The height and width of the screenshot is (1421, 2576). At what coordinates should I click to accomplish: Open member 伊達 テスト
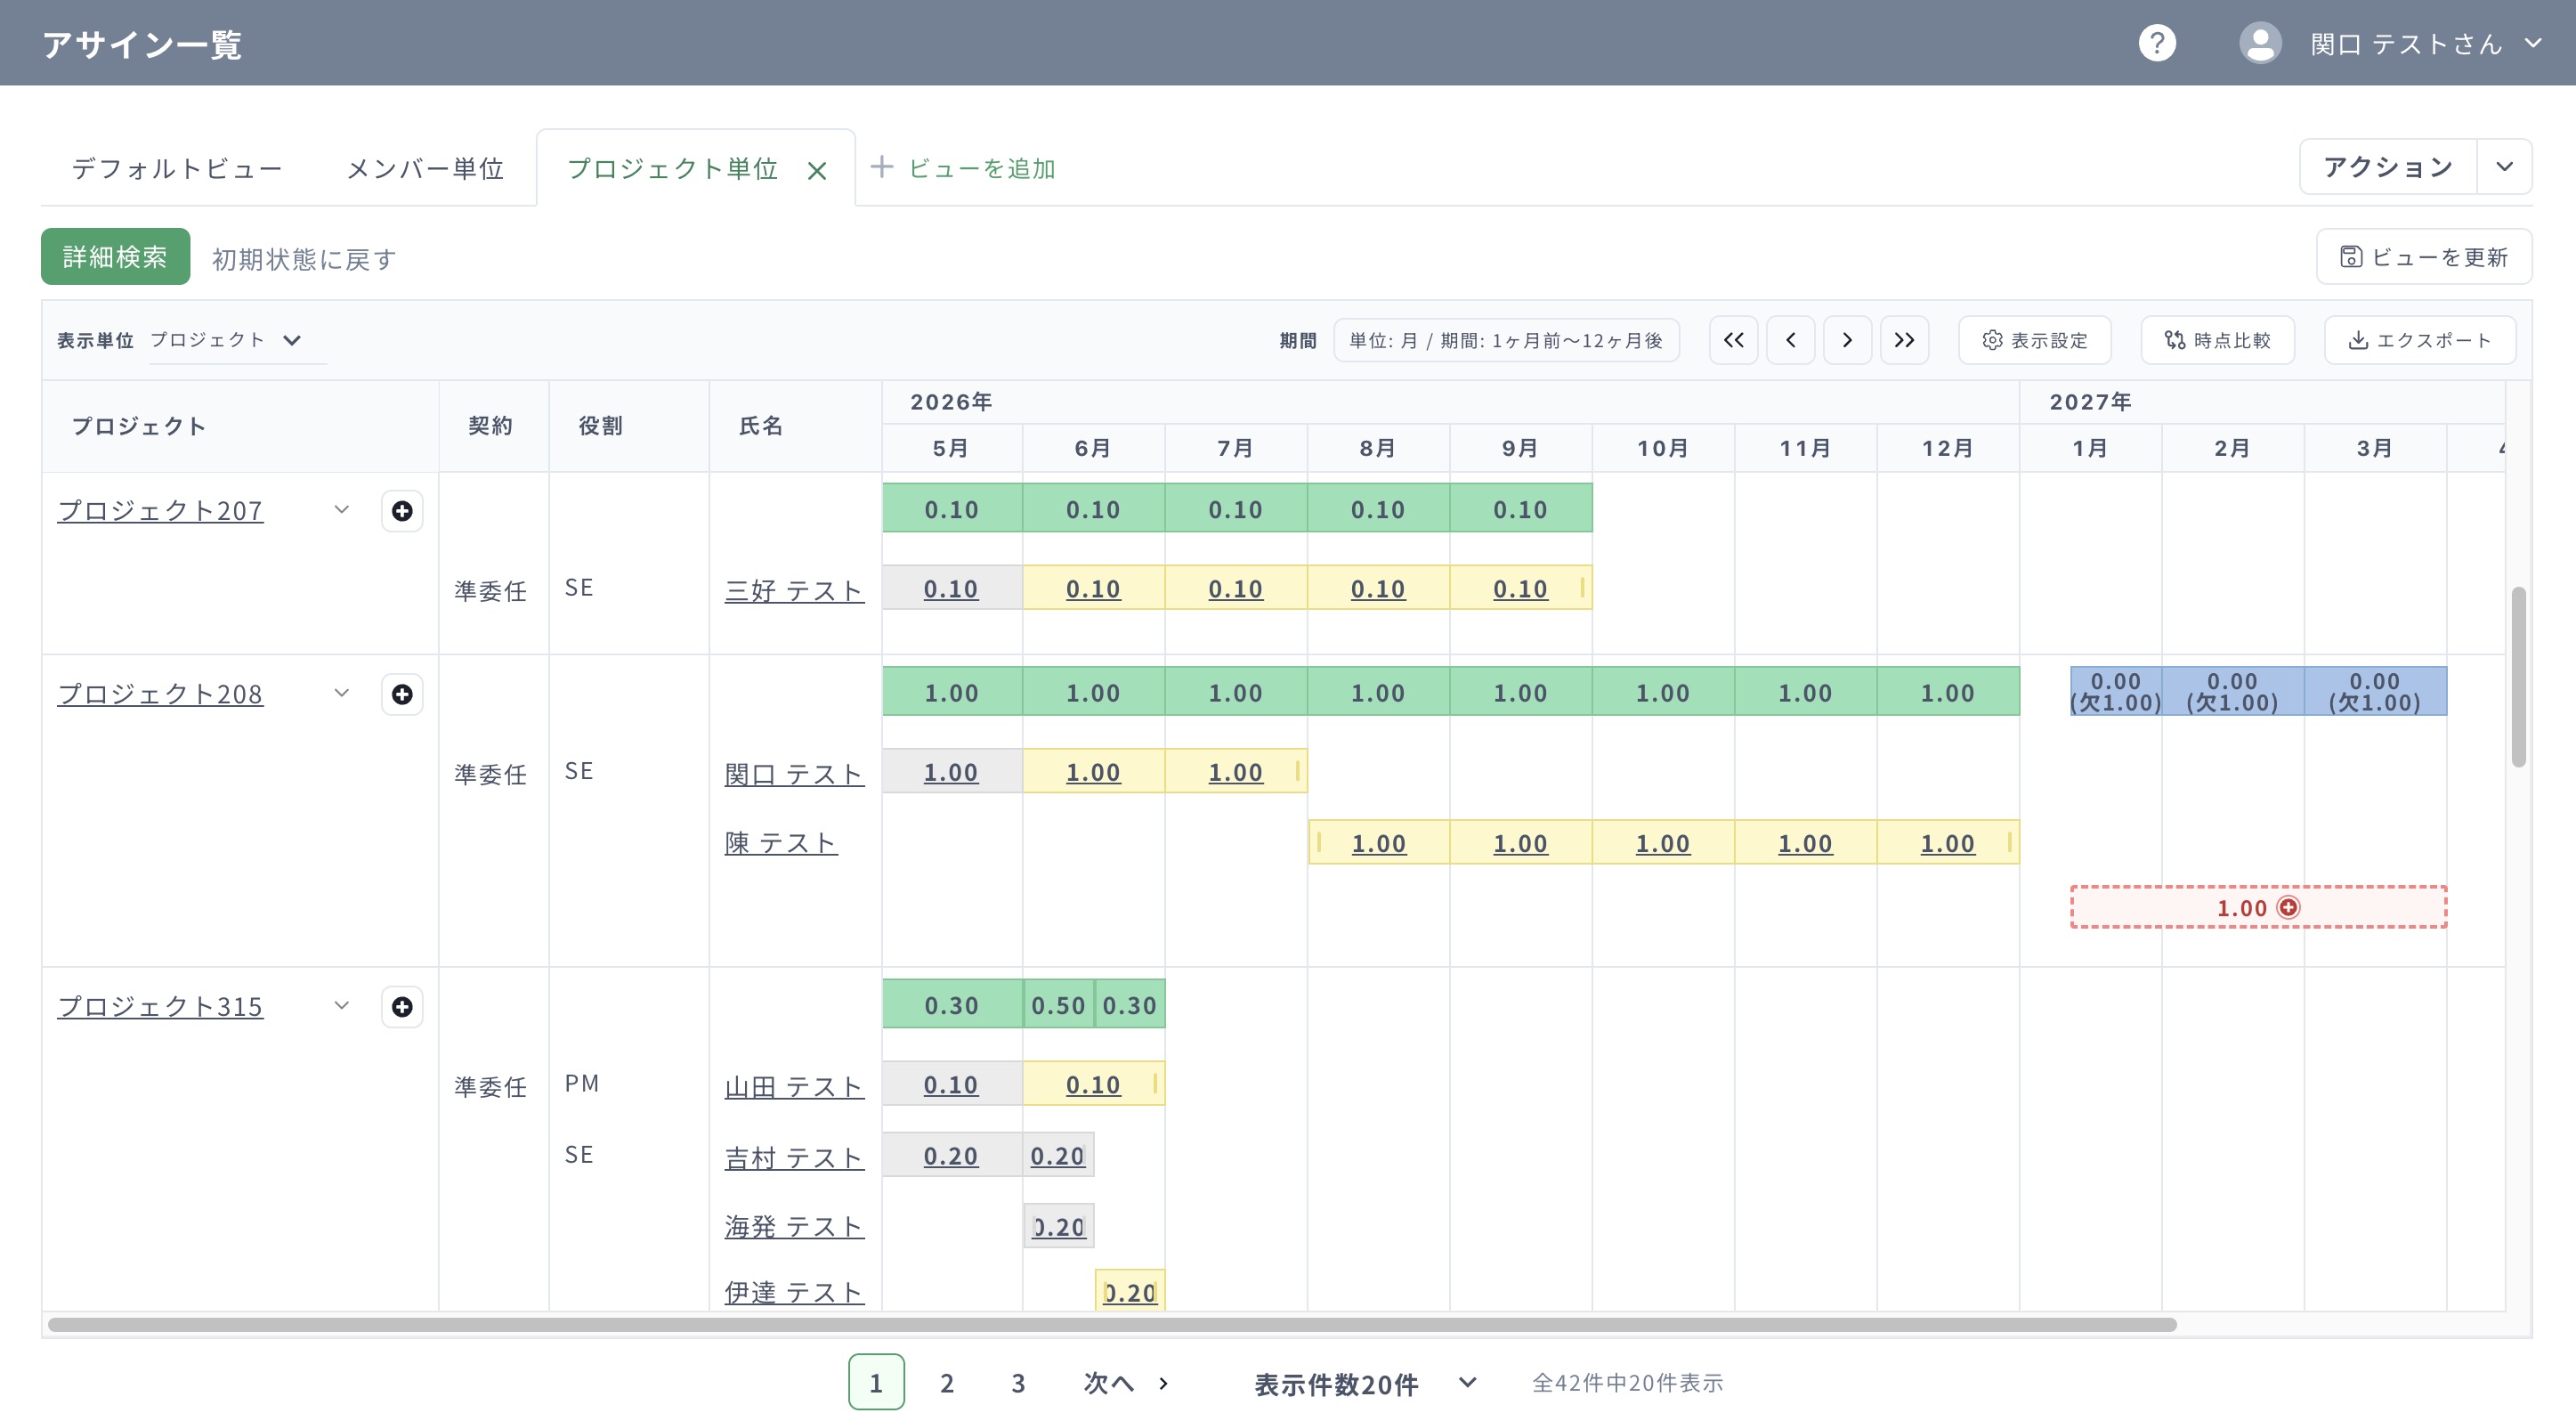click(794, 1292)
